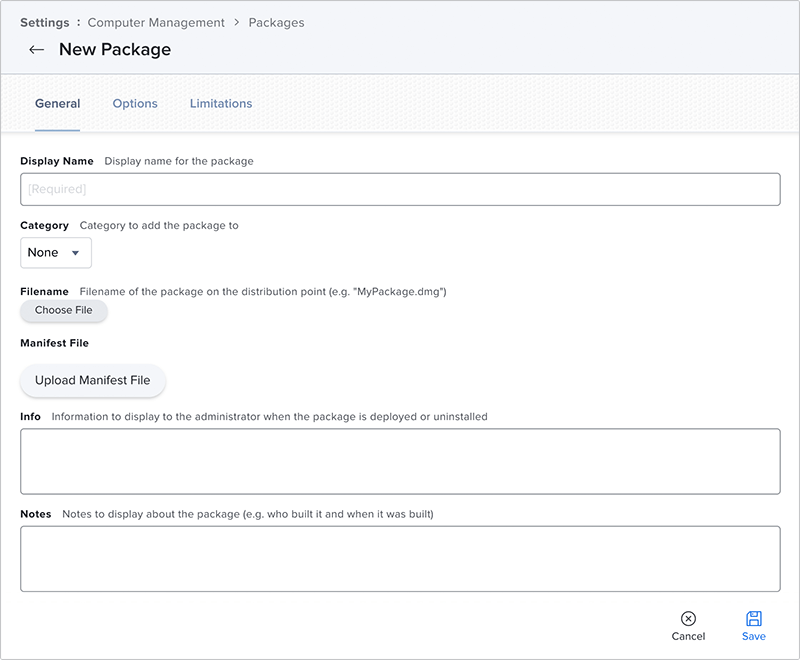
Task: Open the None category dropdown
Action: [55, 253]
